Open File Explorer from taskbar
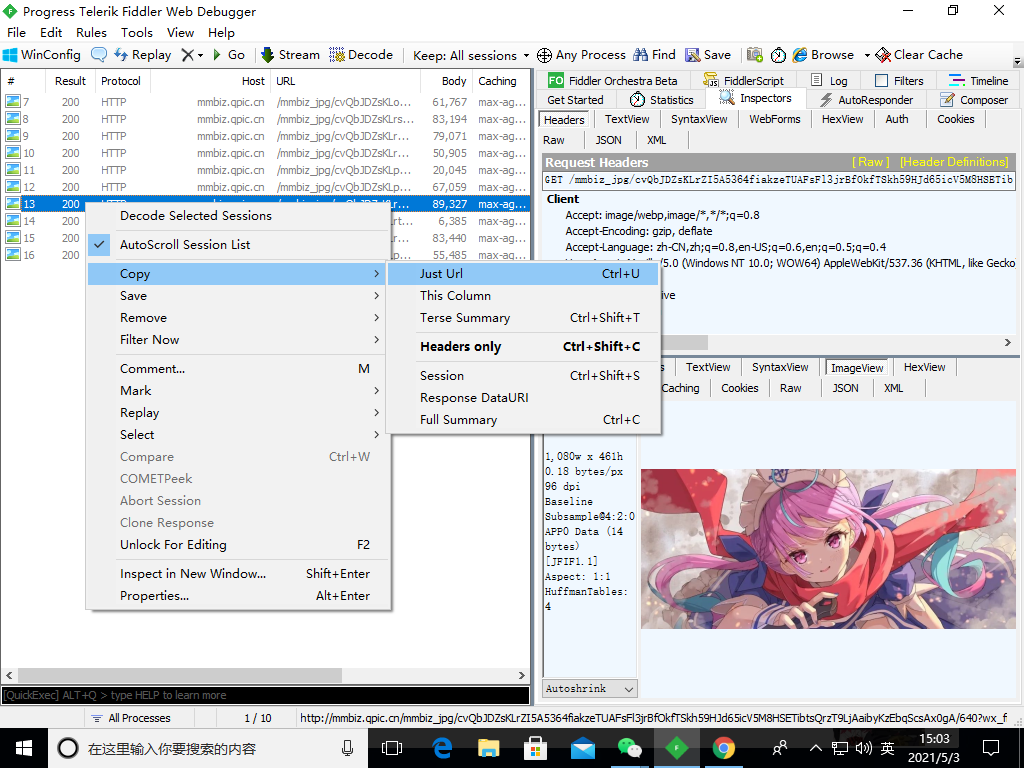This screenshot has width=1024, height=768. pyautogui.click(x=488, y=748)
